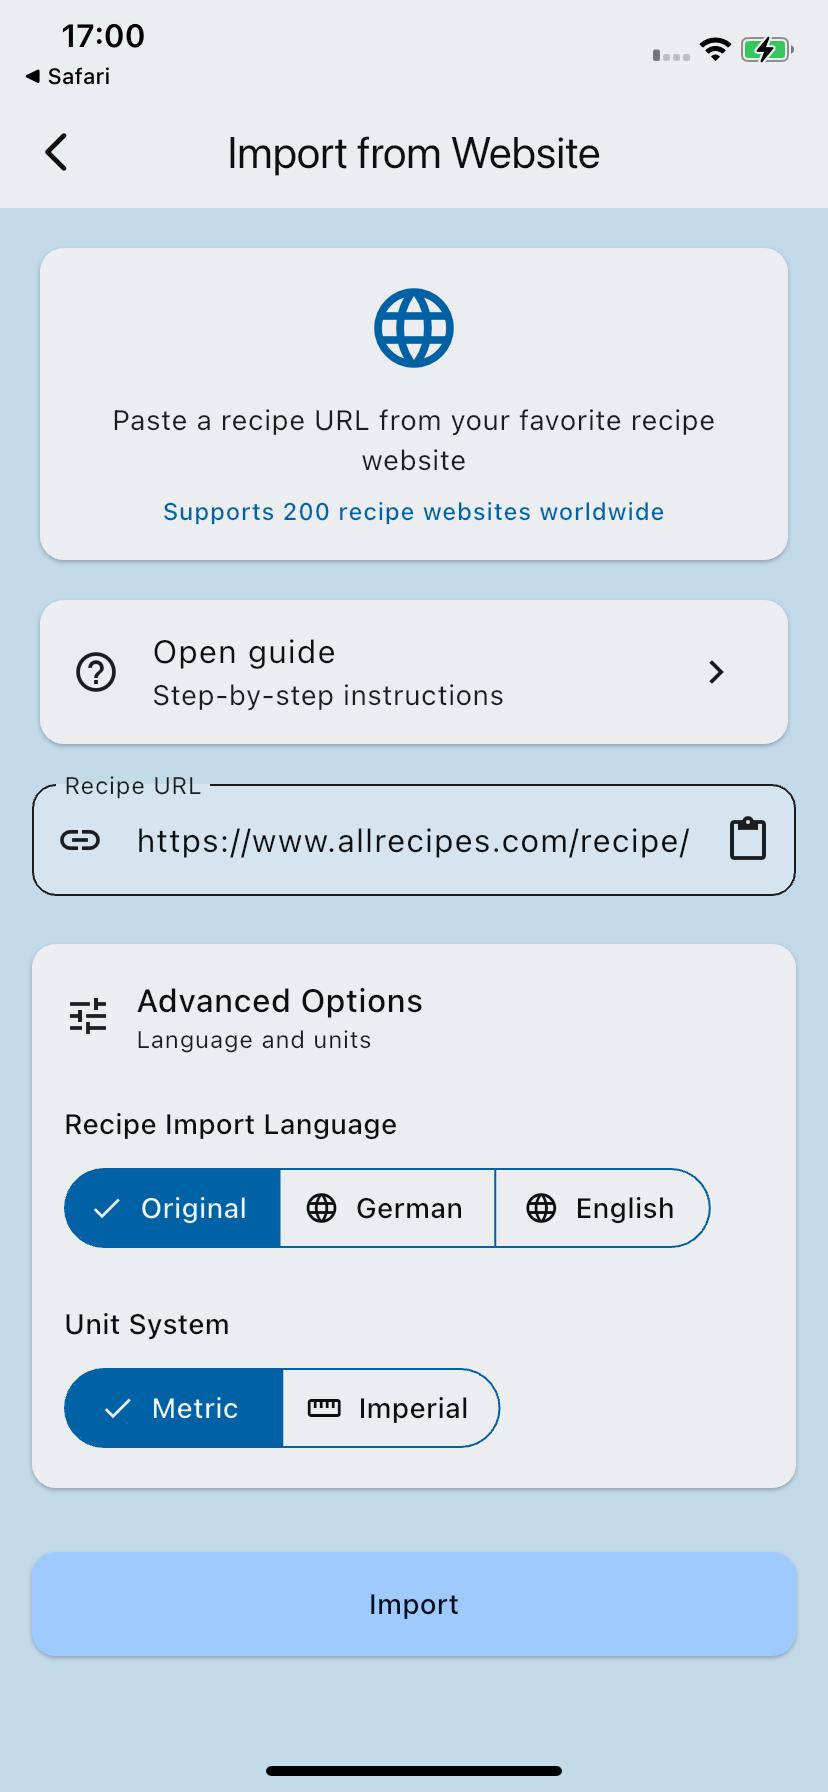Screen dimensions: 828x1792
Task: Select the Metric unit system segment
Action: tap(172, 1408)
